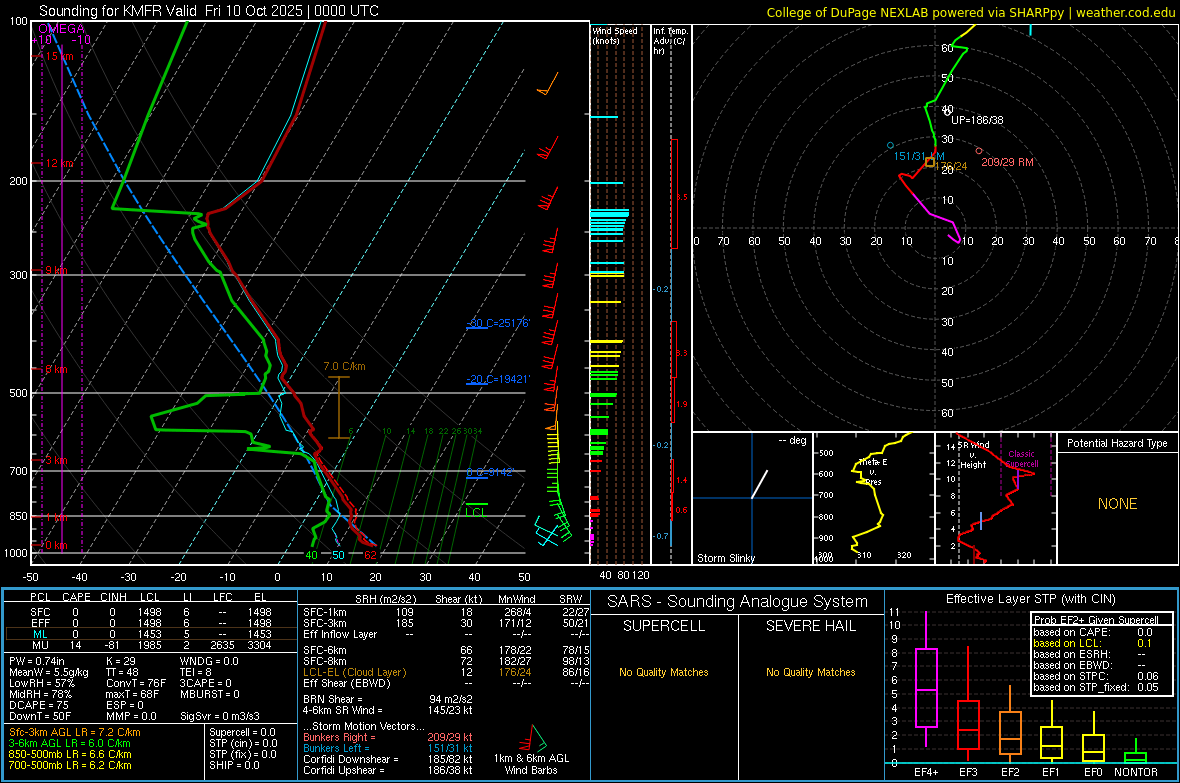This screenshot has width=1180, height=783.
Task: Click the green LCL label on skew-T
Action: coord(475,512)
